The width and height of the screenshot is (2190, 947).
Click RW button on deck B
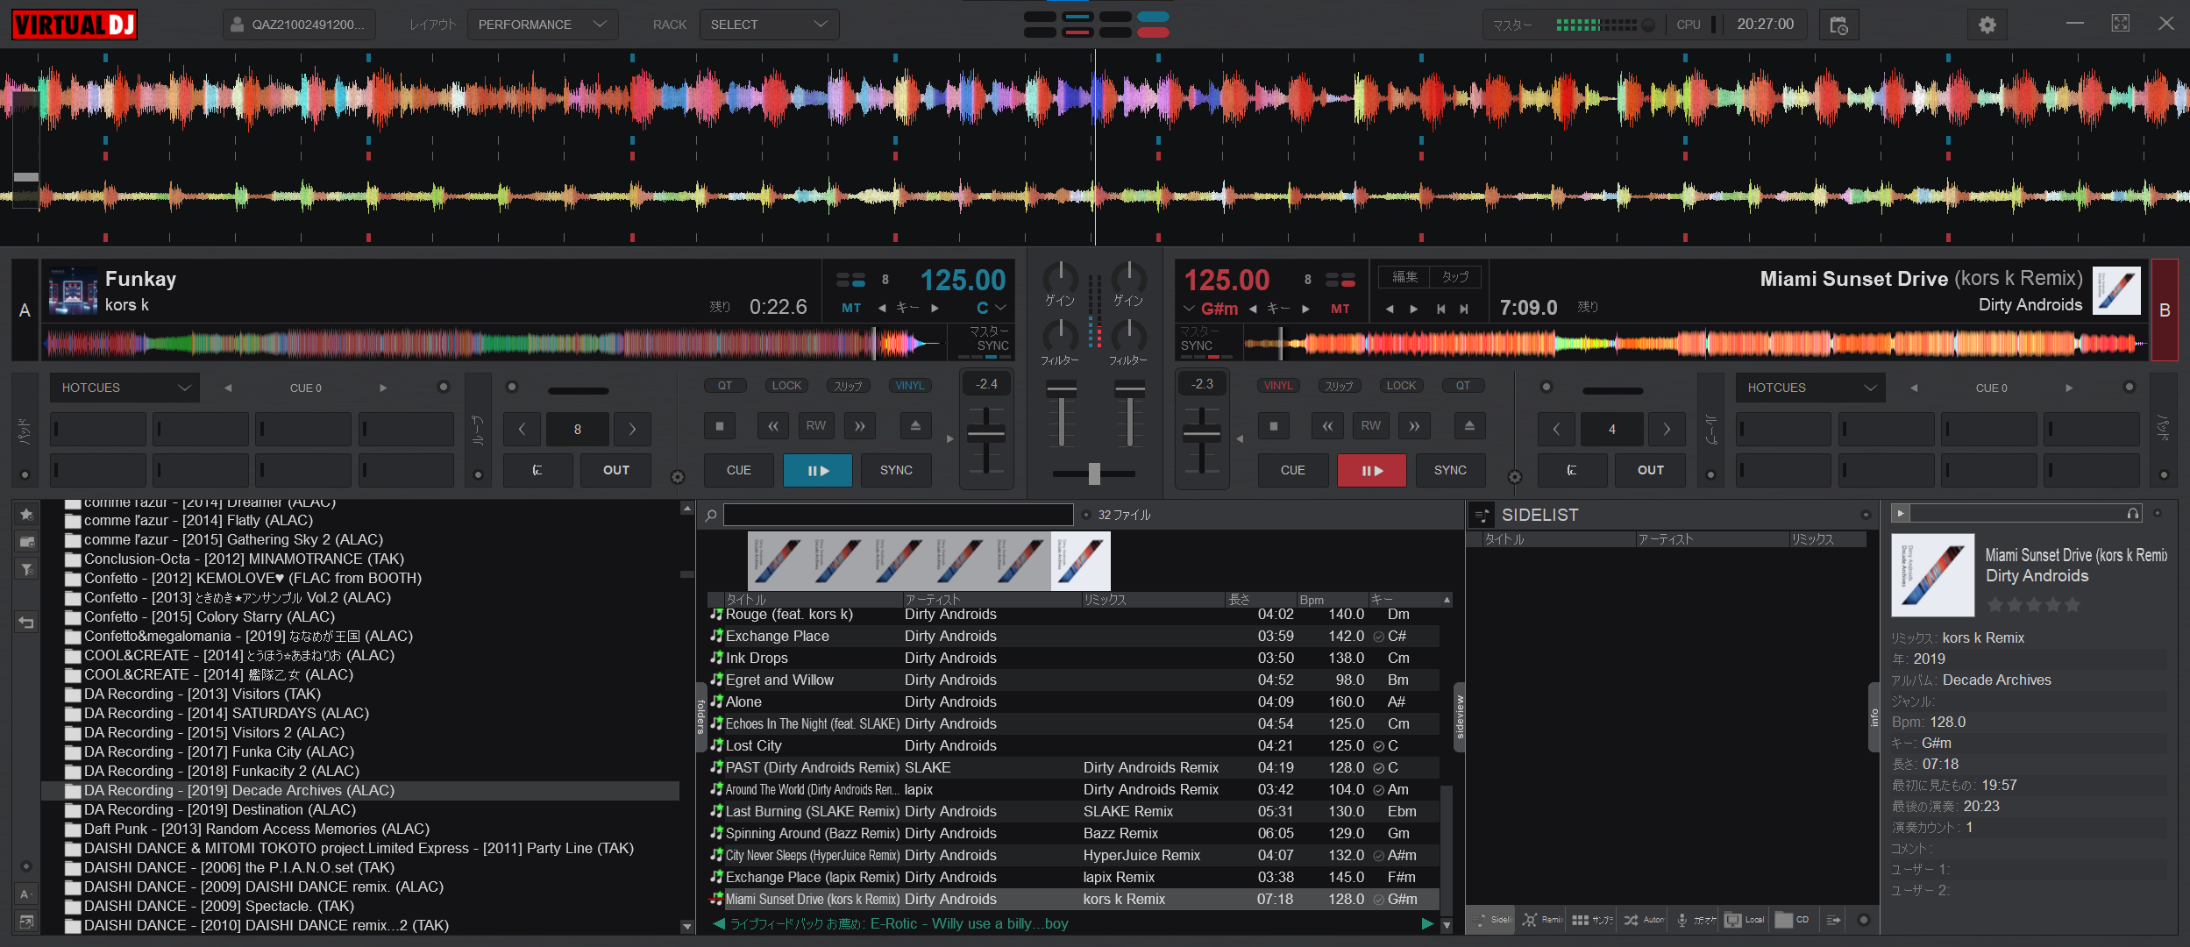(1371, 426)
